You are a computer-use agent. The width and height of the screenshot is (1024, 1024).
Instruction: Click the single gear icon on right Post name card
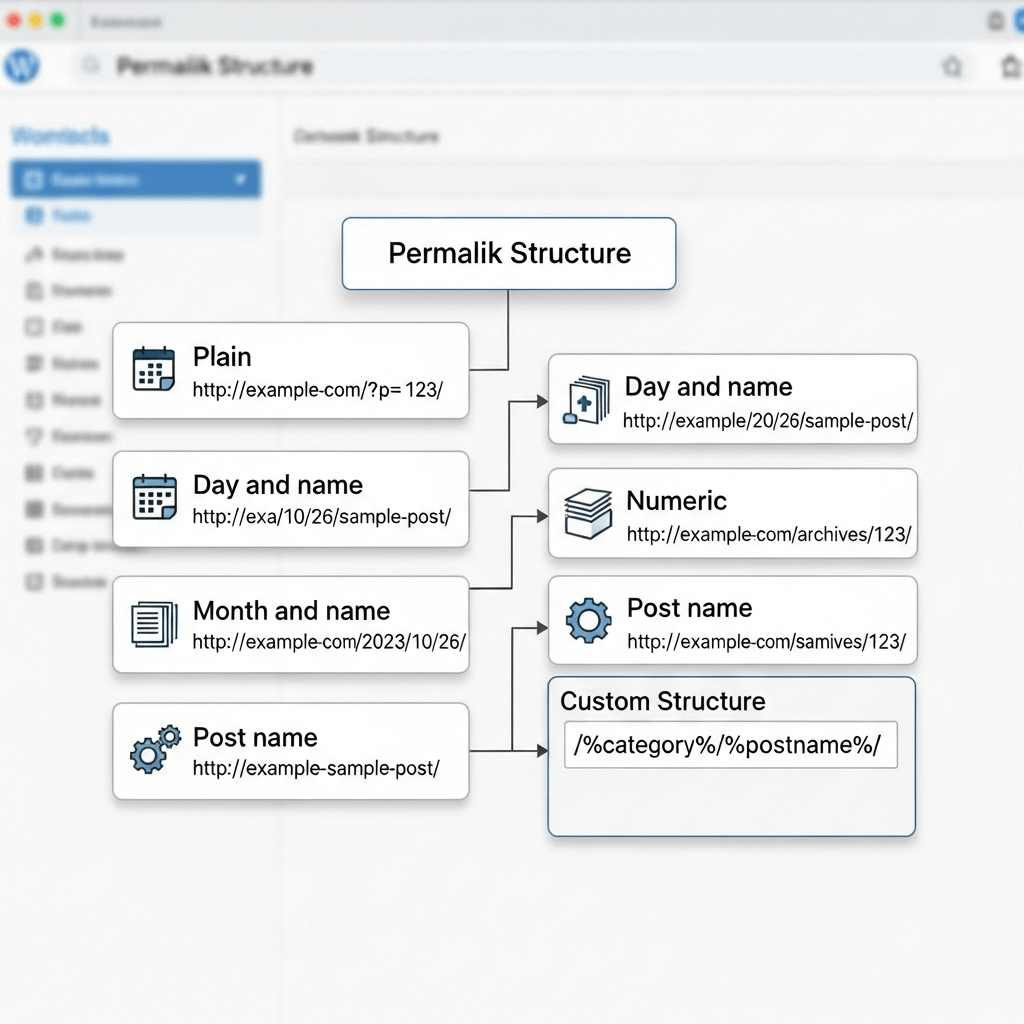(588, 621)
